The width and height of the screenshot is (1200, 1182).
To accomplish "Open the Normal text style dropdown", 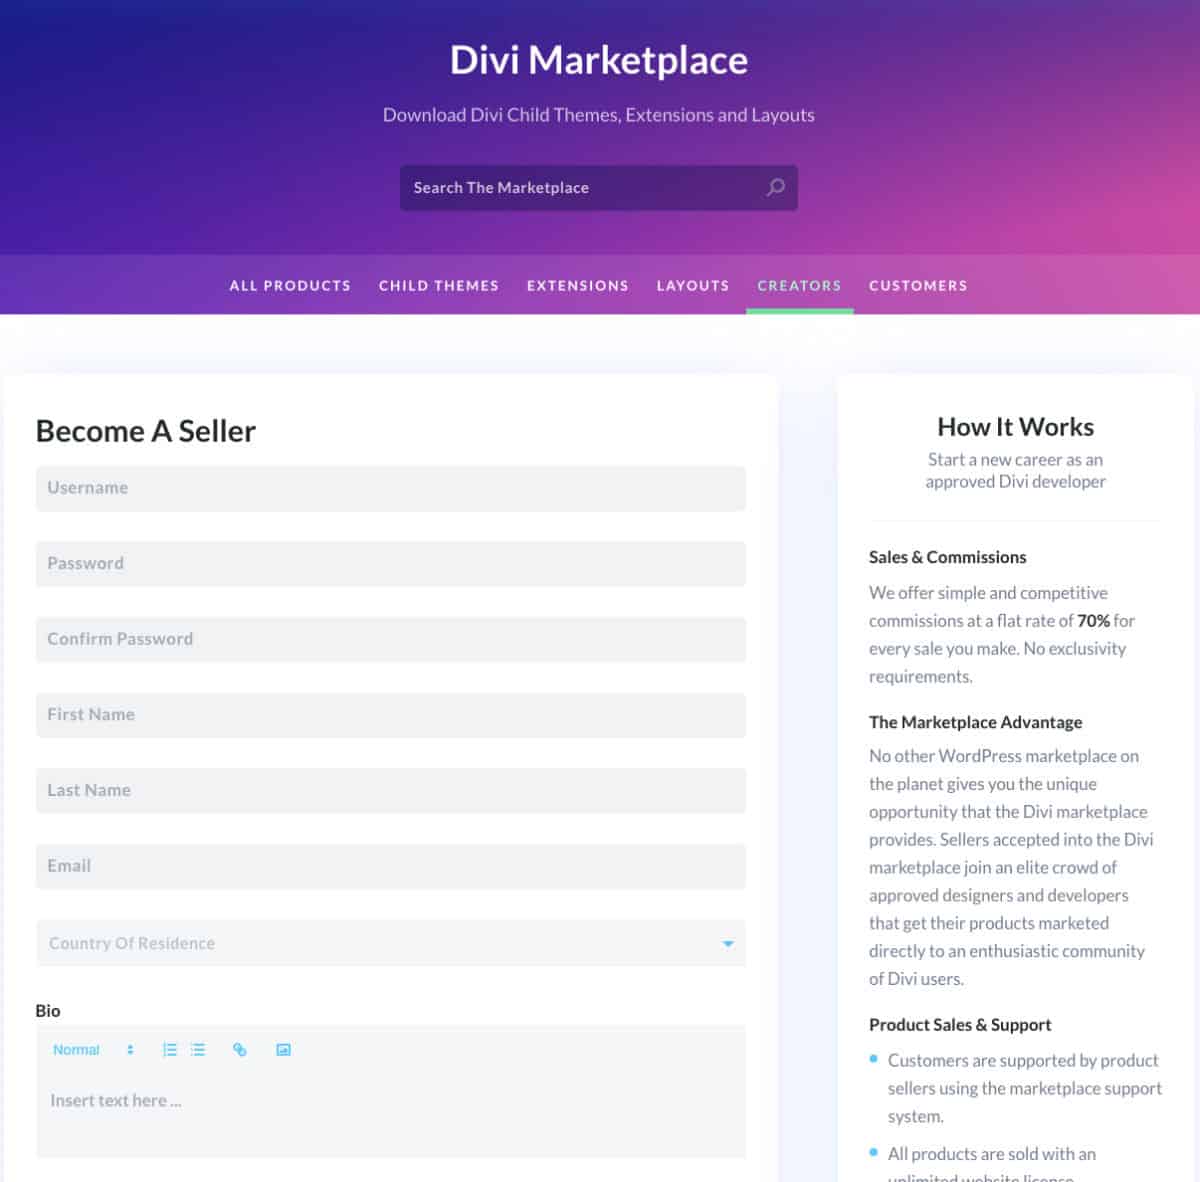I will click(x=93, y=1050).
